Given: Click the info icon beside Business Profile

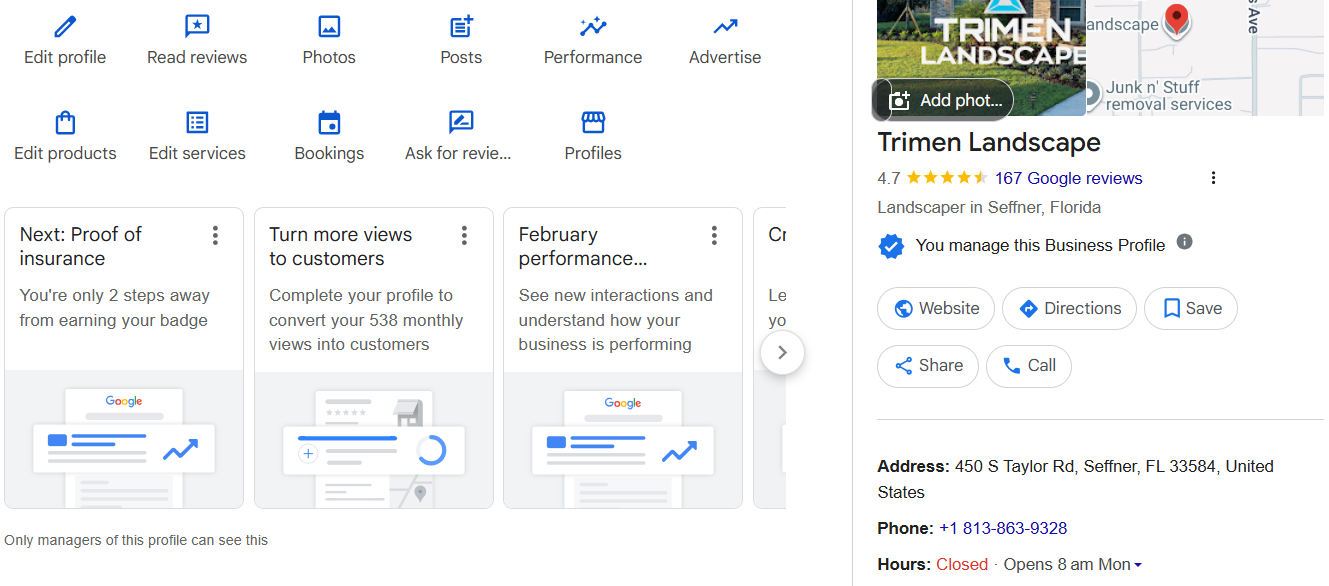Looking at the screenshot, I should (x=1185, y=242).
